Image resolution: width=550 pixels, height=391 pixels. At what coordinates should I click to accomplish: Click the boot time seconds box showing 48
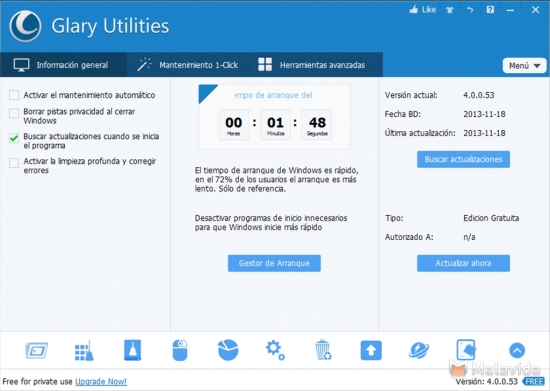317,125
